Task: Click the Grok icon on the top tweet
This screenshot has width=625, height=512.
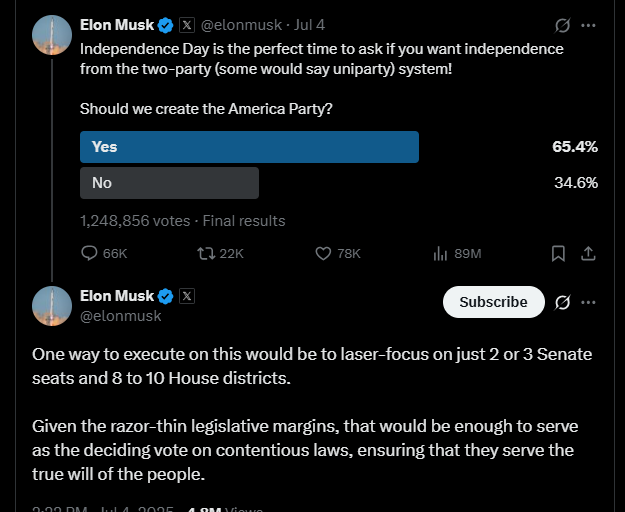Action: point(562,26)
